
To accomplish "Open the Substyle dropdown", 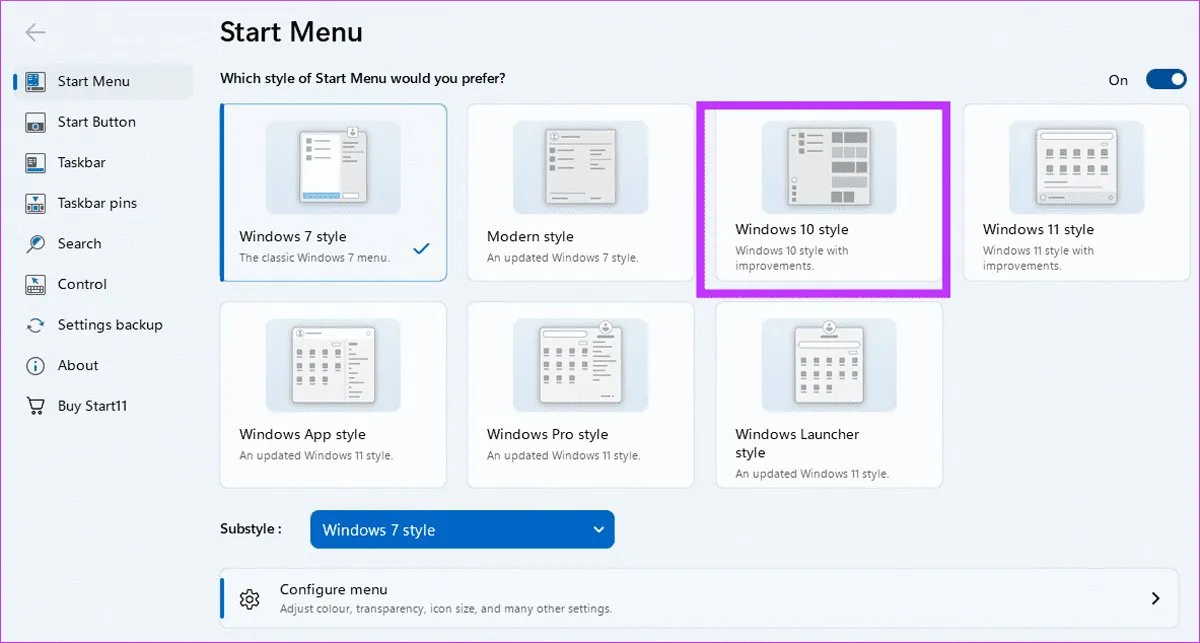I will click(x=462, y=530).
